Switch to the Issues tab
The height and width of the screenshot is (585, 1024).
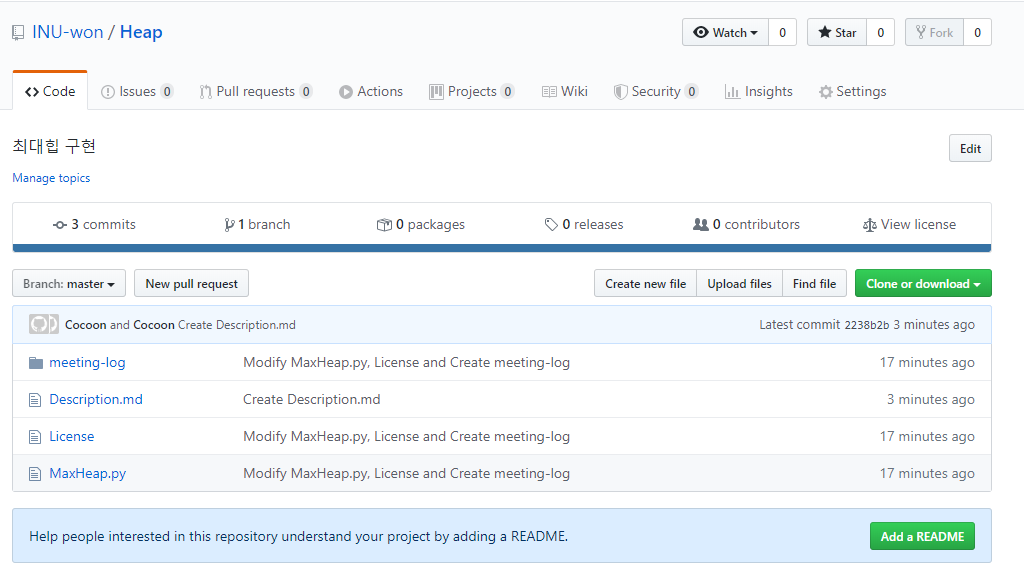coord(137,91)
